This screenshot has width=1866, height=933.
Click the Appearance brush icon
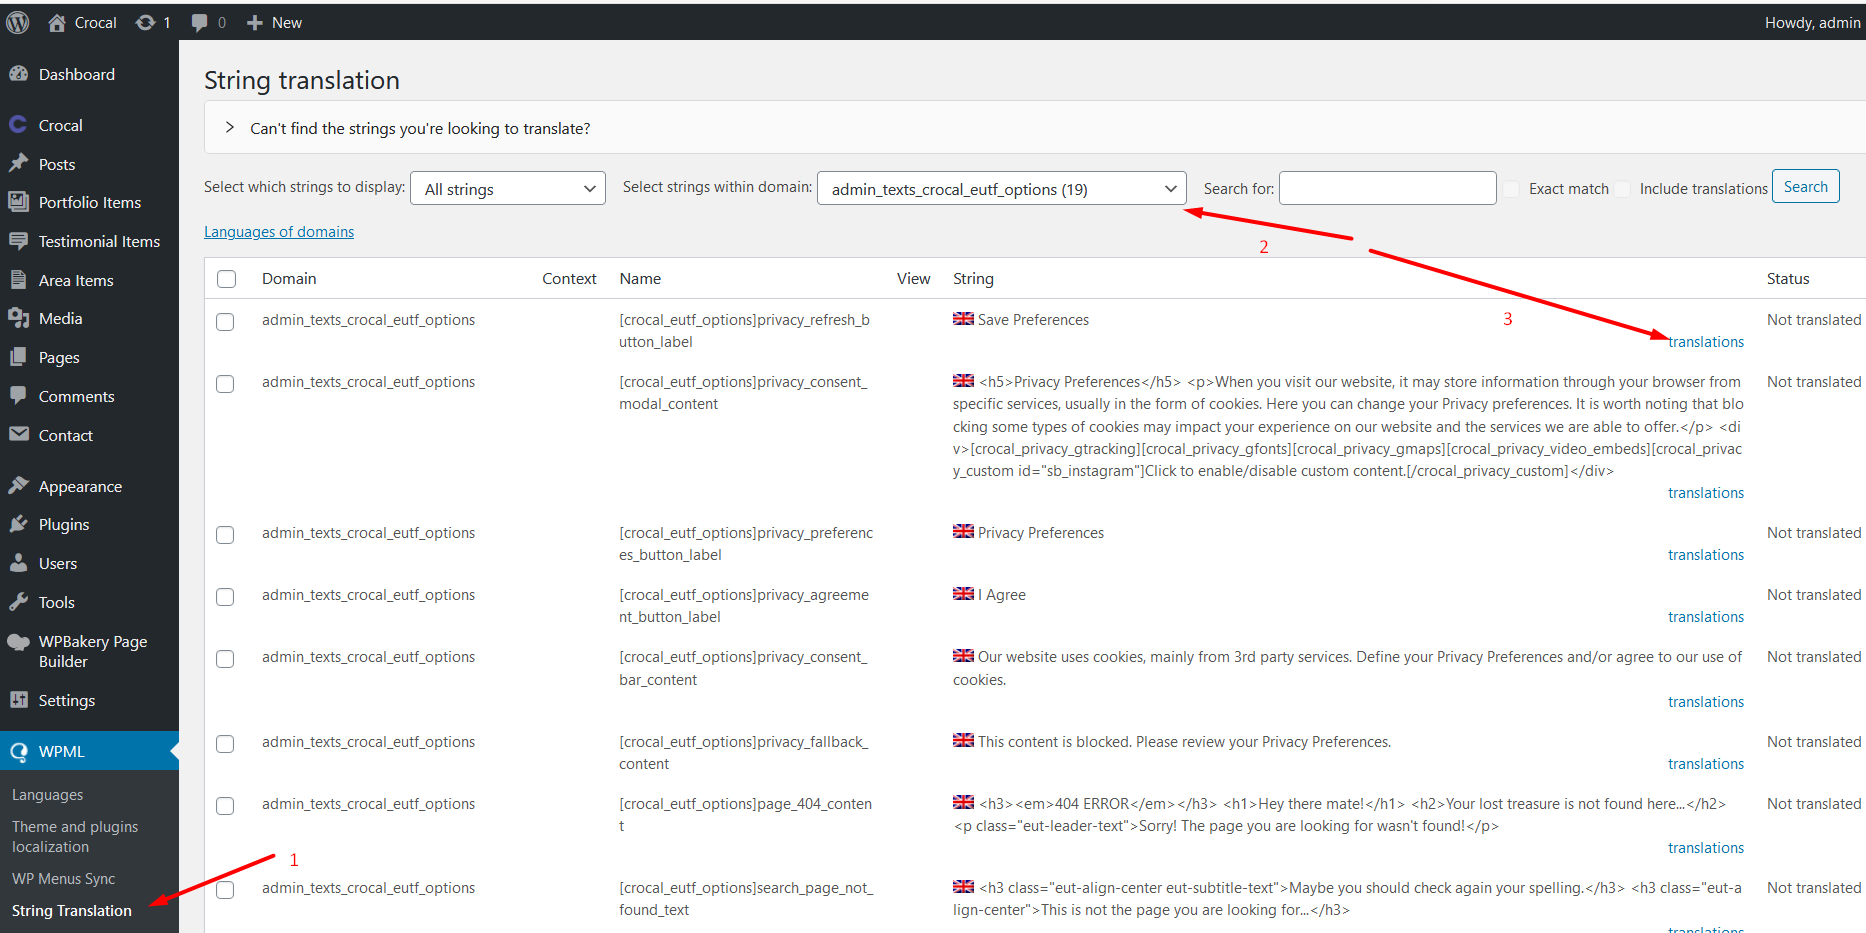click(18, 486)
